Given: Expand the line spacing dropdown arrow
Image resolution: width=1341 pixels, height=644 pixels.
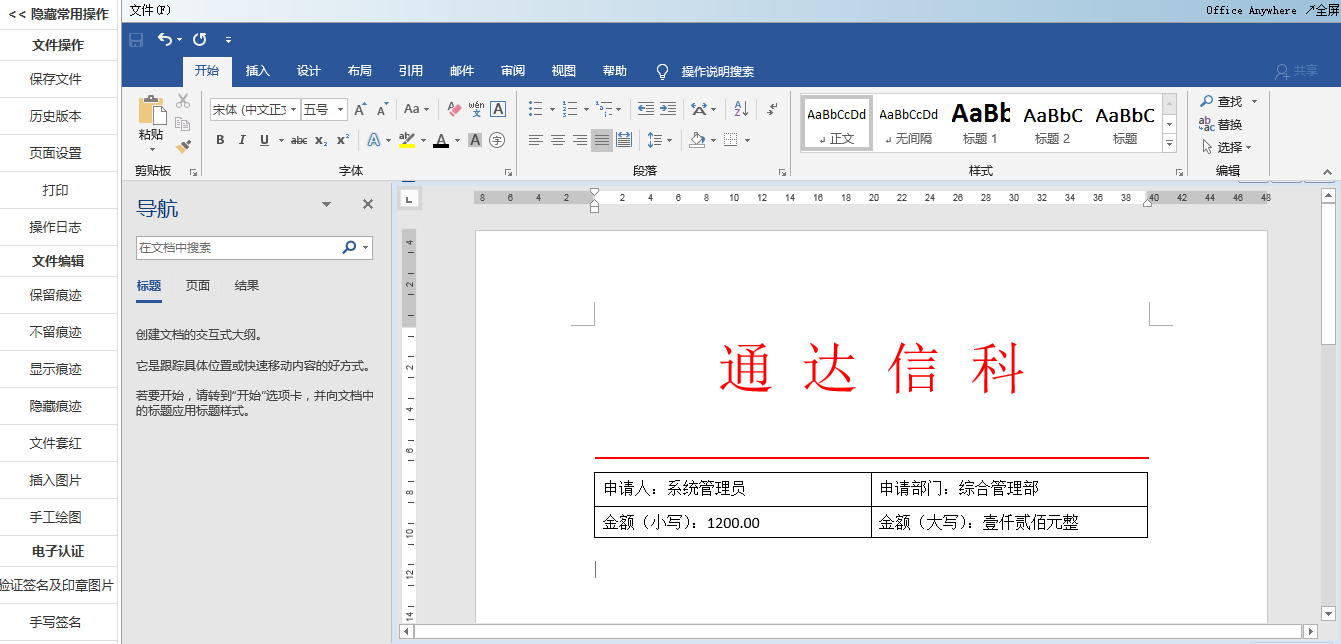Looking at the screenshot, I should [x=668, y=140].
